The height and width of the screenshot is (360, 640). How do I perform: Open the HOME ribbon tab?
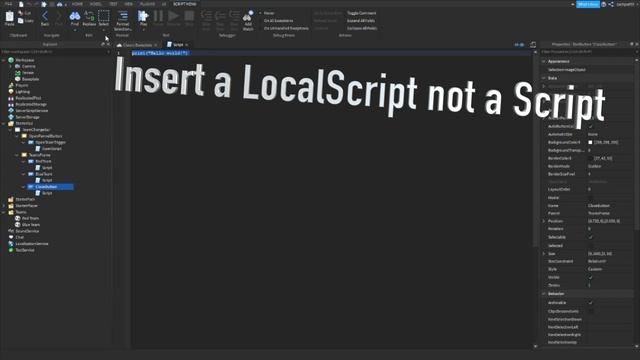[77, 4]
